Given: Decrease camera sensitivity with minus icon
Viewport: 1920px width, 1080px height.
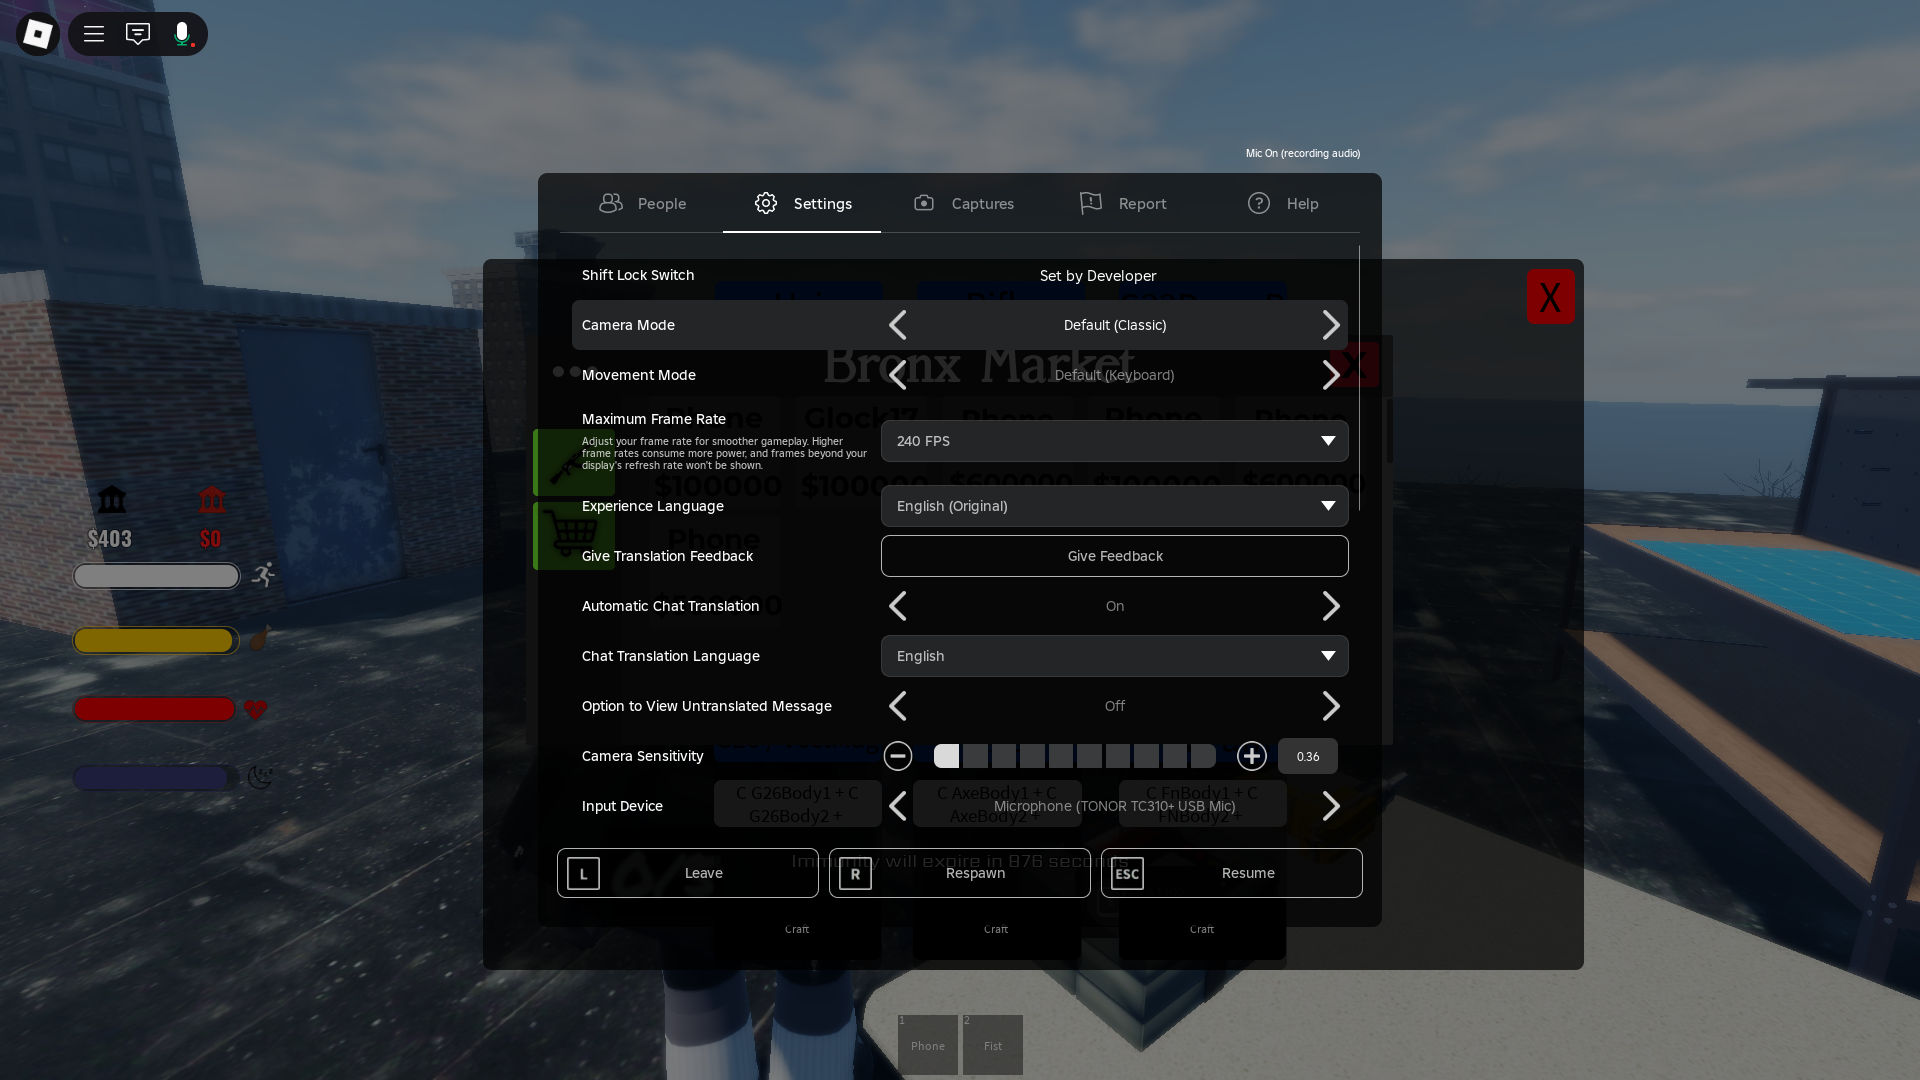Looking at the screenshot, I should coord(897,756).
